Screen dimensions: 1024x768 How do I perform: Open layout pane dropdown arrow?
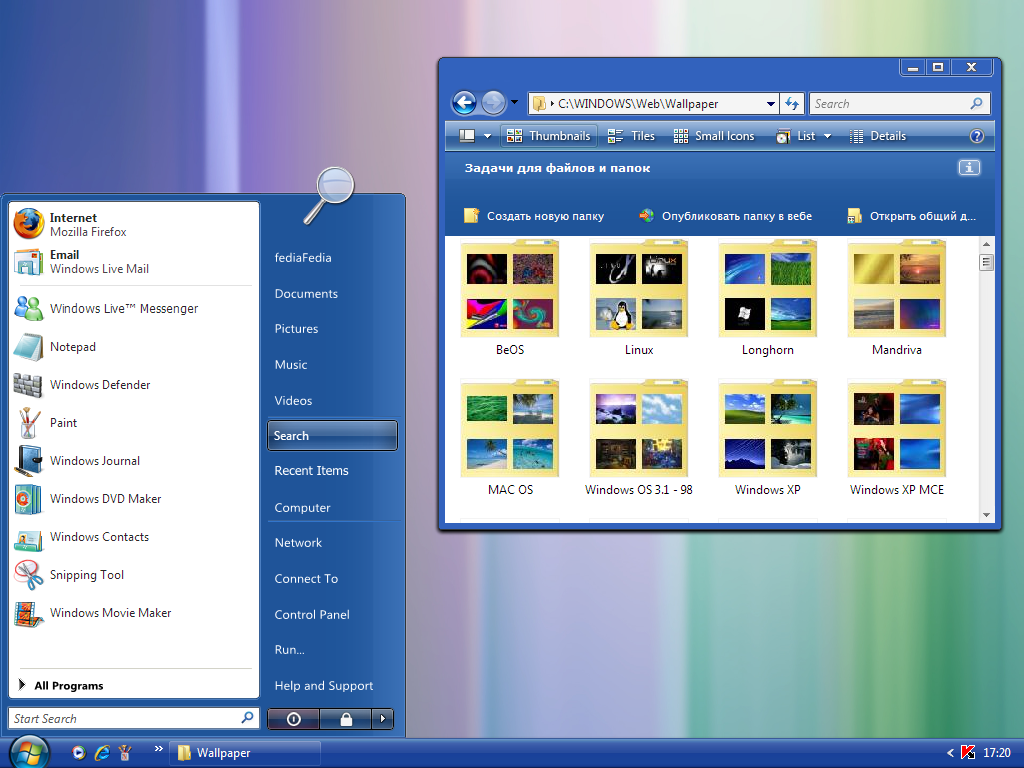click(x=487, y=136)
